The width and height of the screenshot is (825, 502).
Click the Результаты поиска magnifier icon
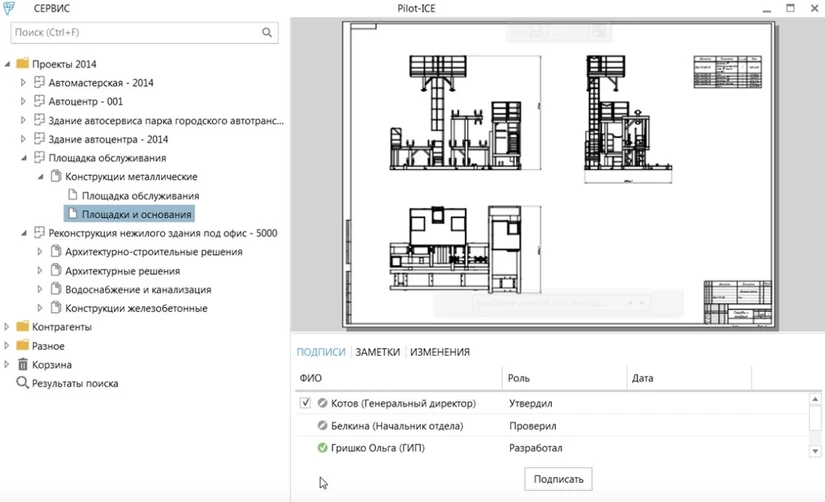point(23,383)
